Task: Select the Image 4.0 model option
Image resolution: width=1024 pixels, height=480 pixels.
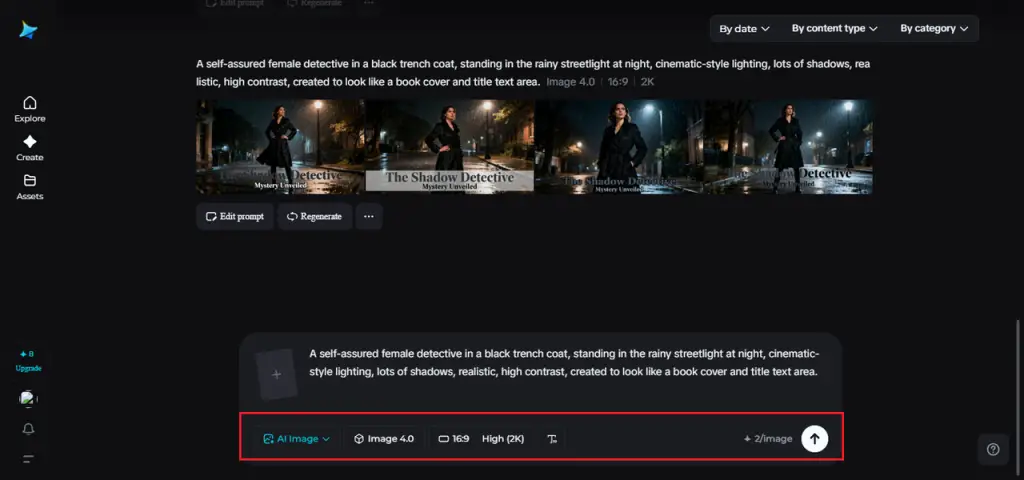Action: (x=384, y=439)
